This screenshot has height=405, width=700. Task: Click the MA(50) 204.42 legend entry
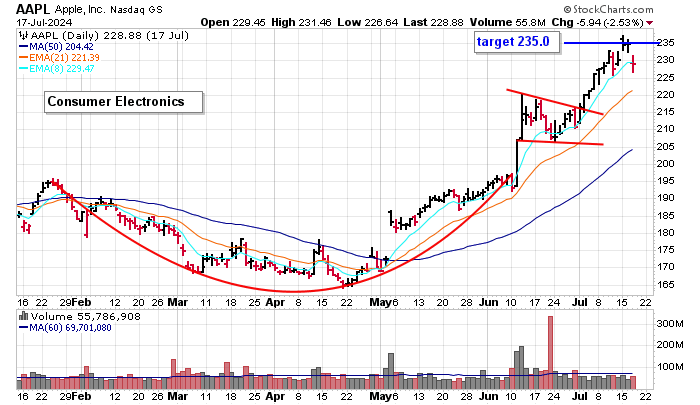56,46
